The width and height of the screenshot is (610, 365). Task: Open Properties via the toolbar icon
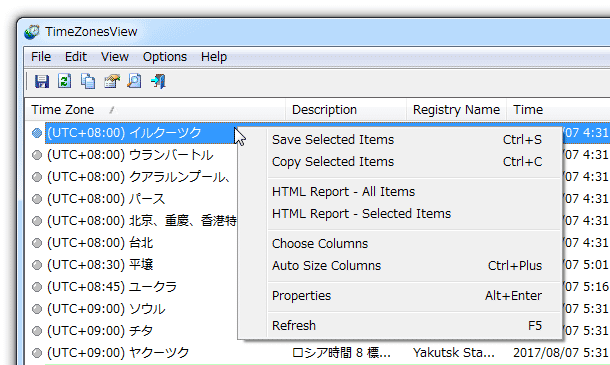pos(112,81)
